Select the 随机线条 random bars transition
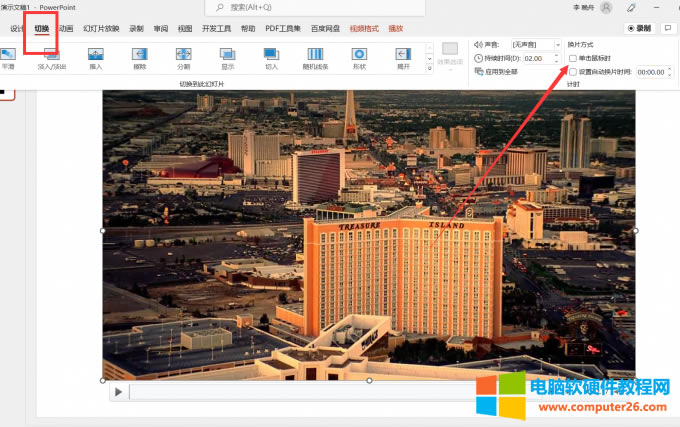The width and height of the screenshot is (680, 427). pos(315,56)
